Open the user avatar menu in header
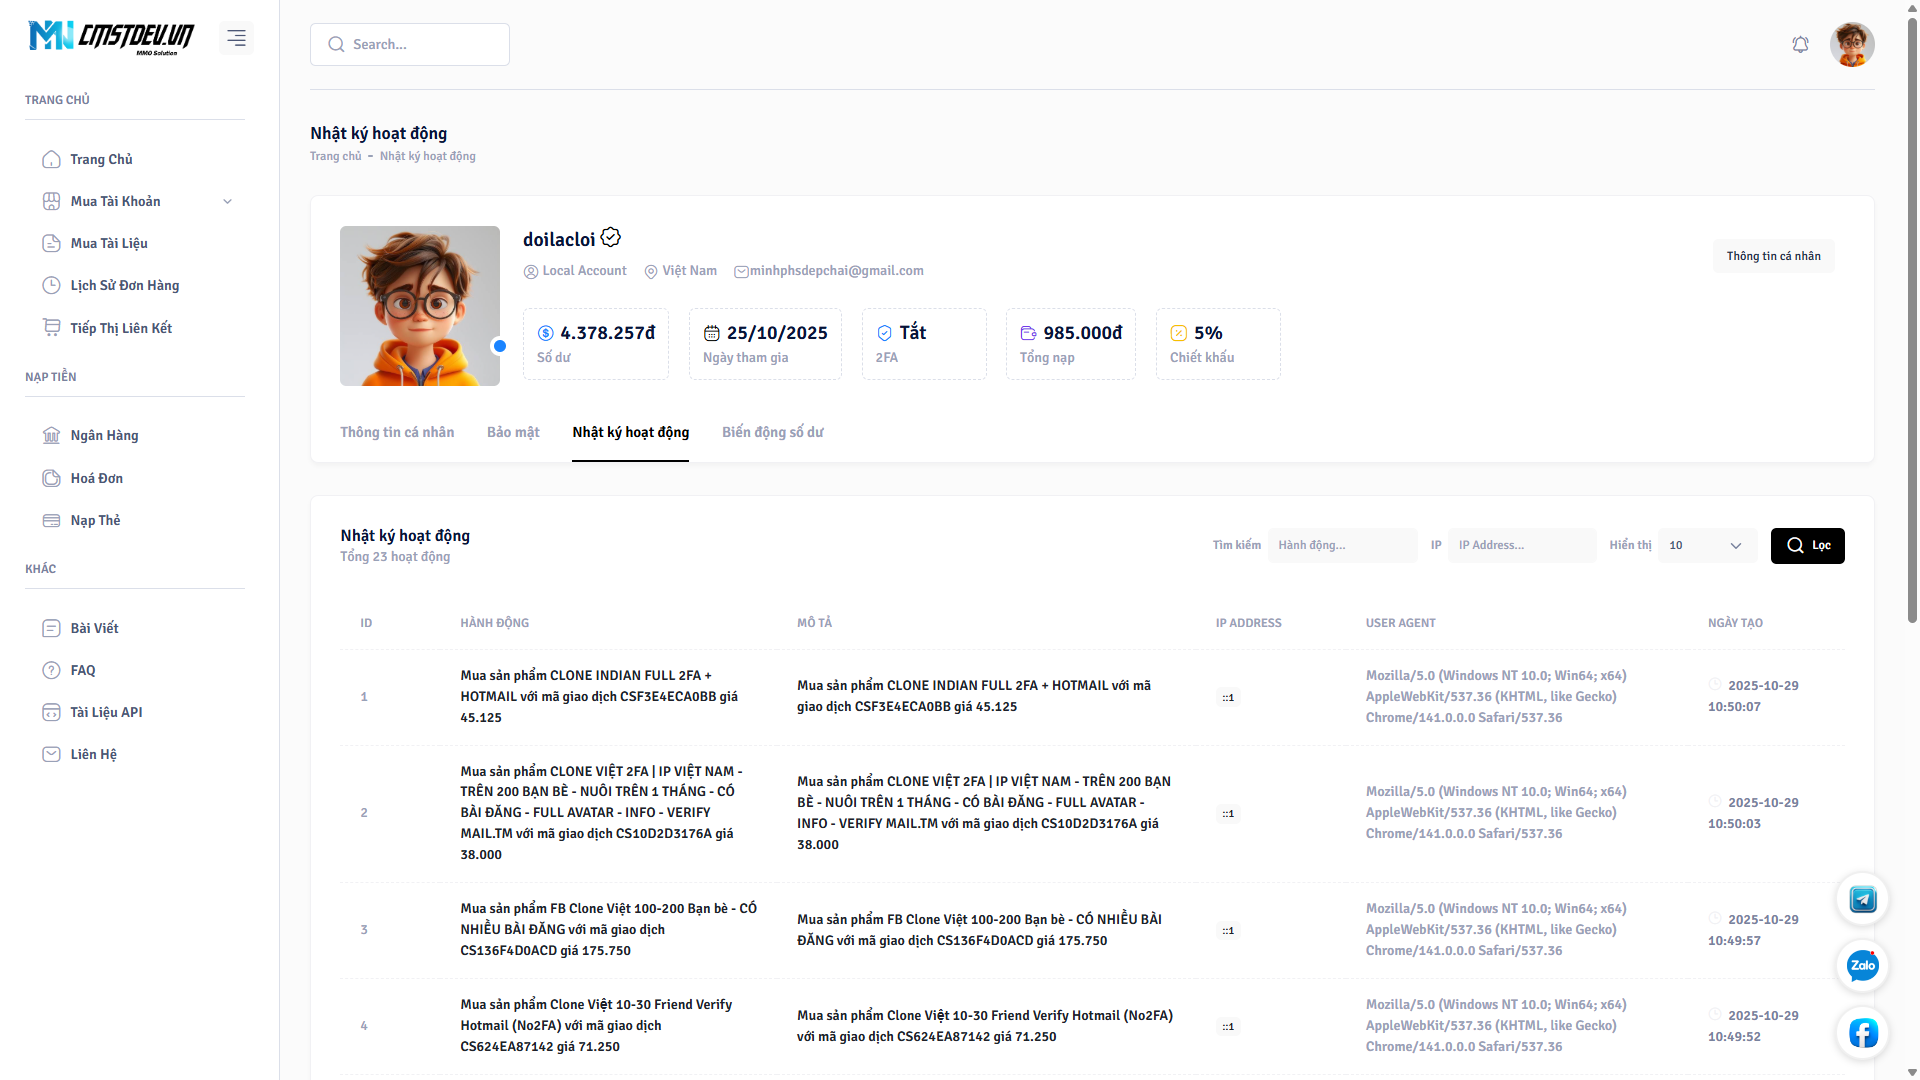Viewport: 1920px width, 1080px height. pos(1851,44)
